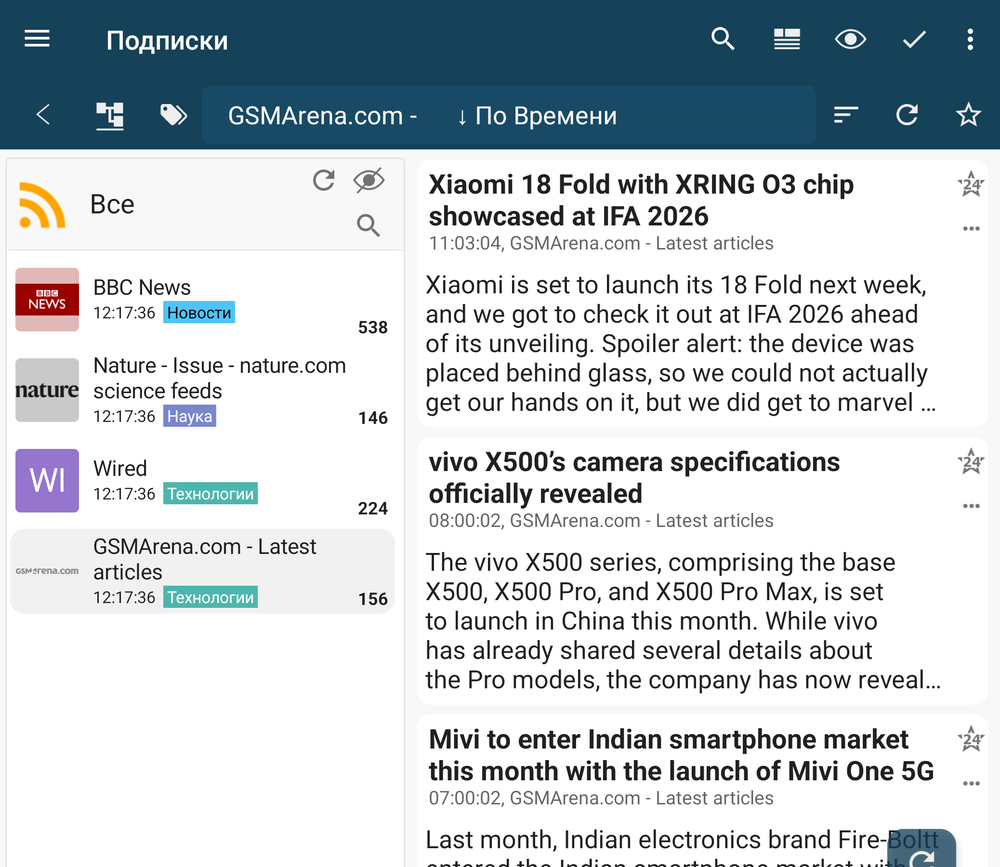1000x867 pixels.
Task: Open the sort filter lines icon
Action: point(846,115)
